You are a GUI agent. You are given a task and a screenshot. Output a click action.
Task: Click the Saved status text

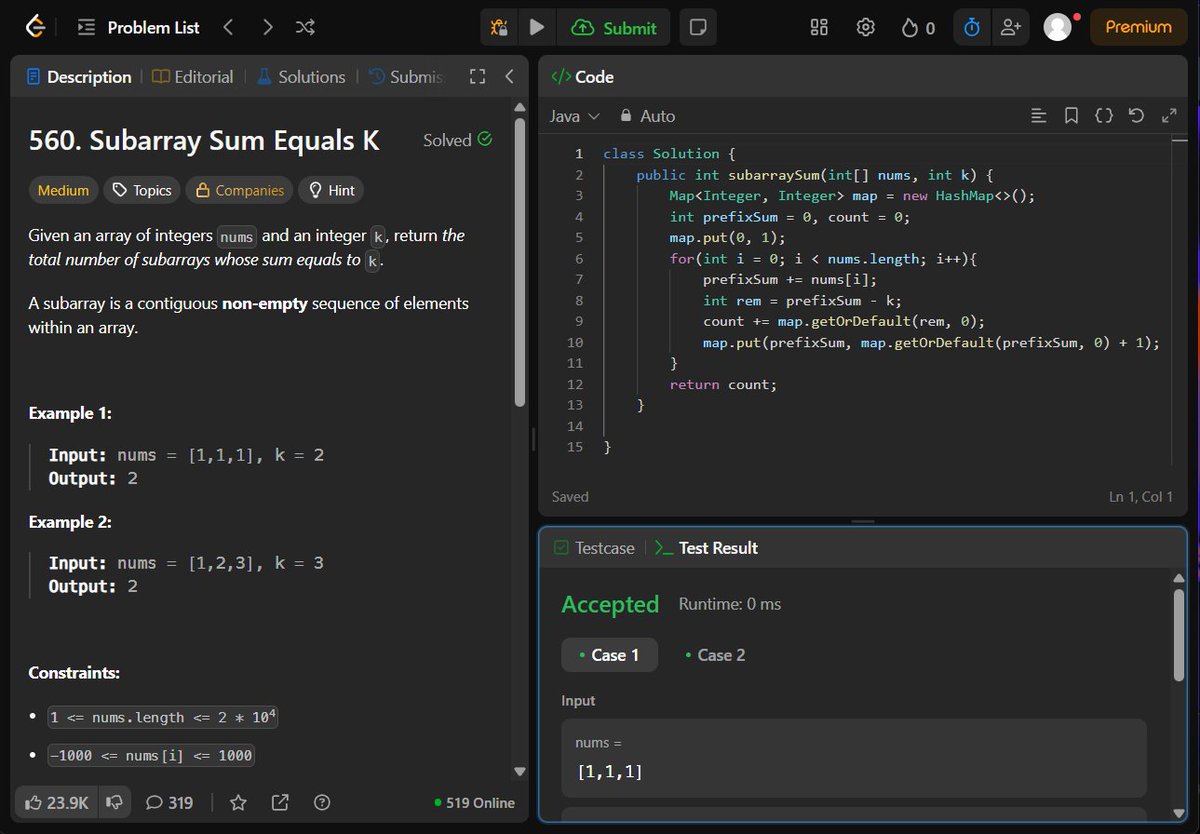click(x=570, y=497)
